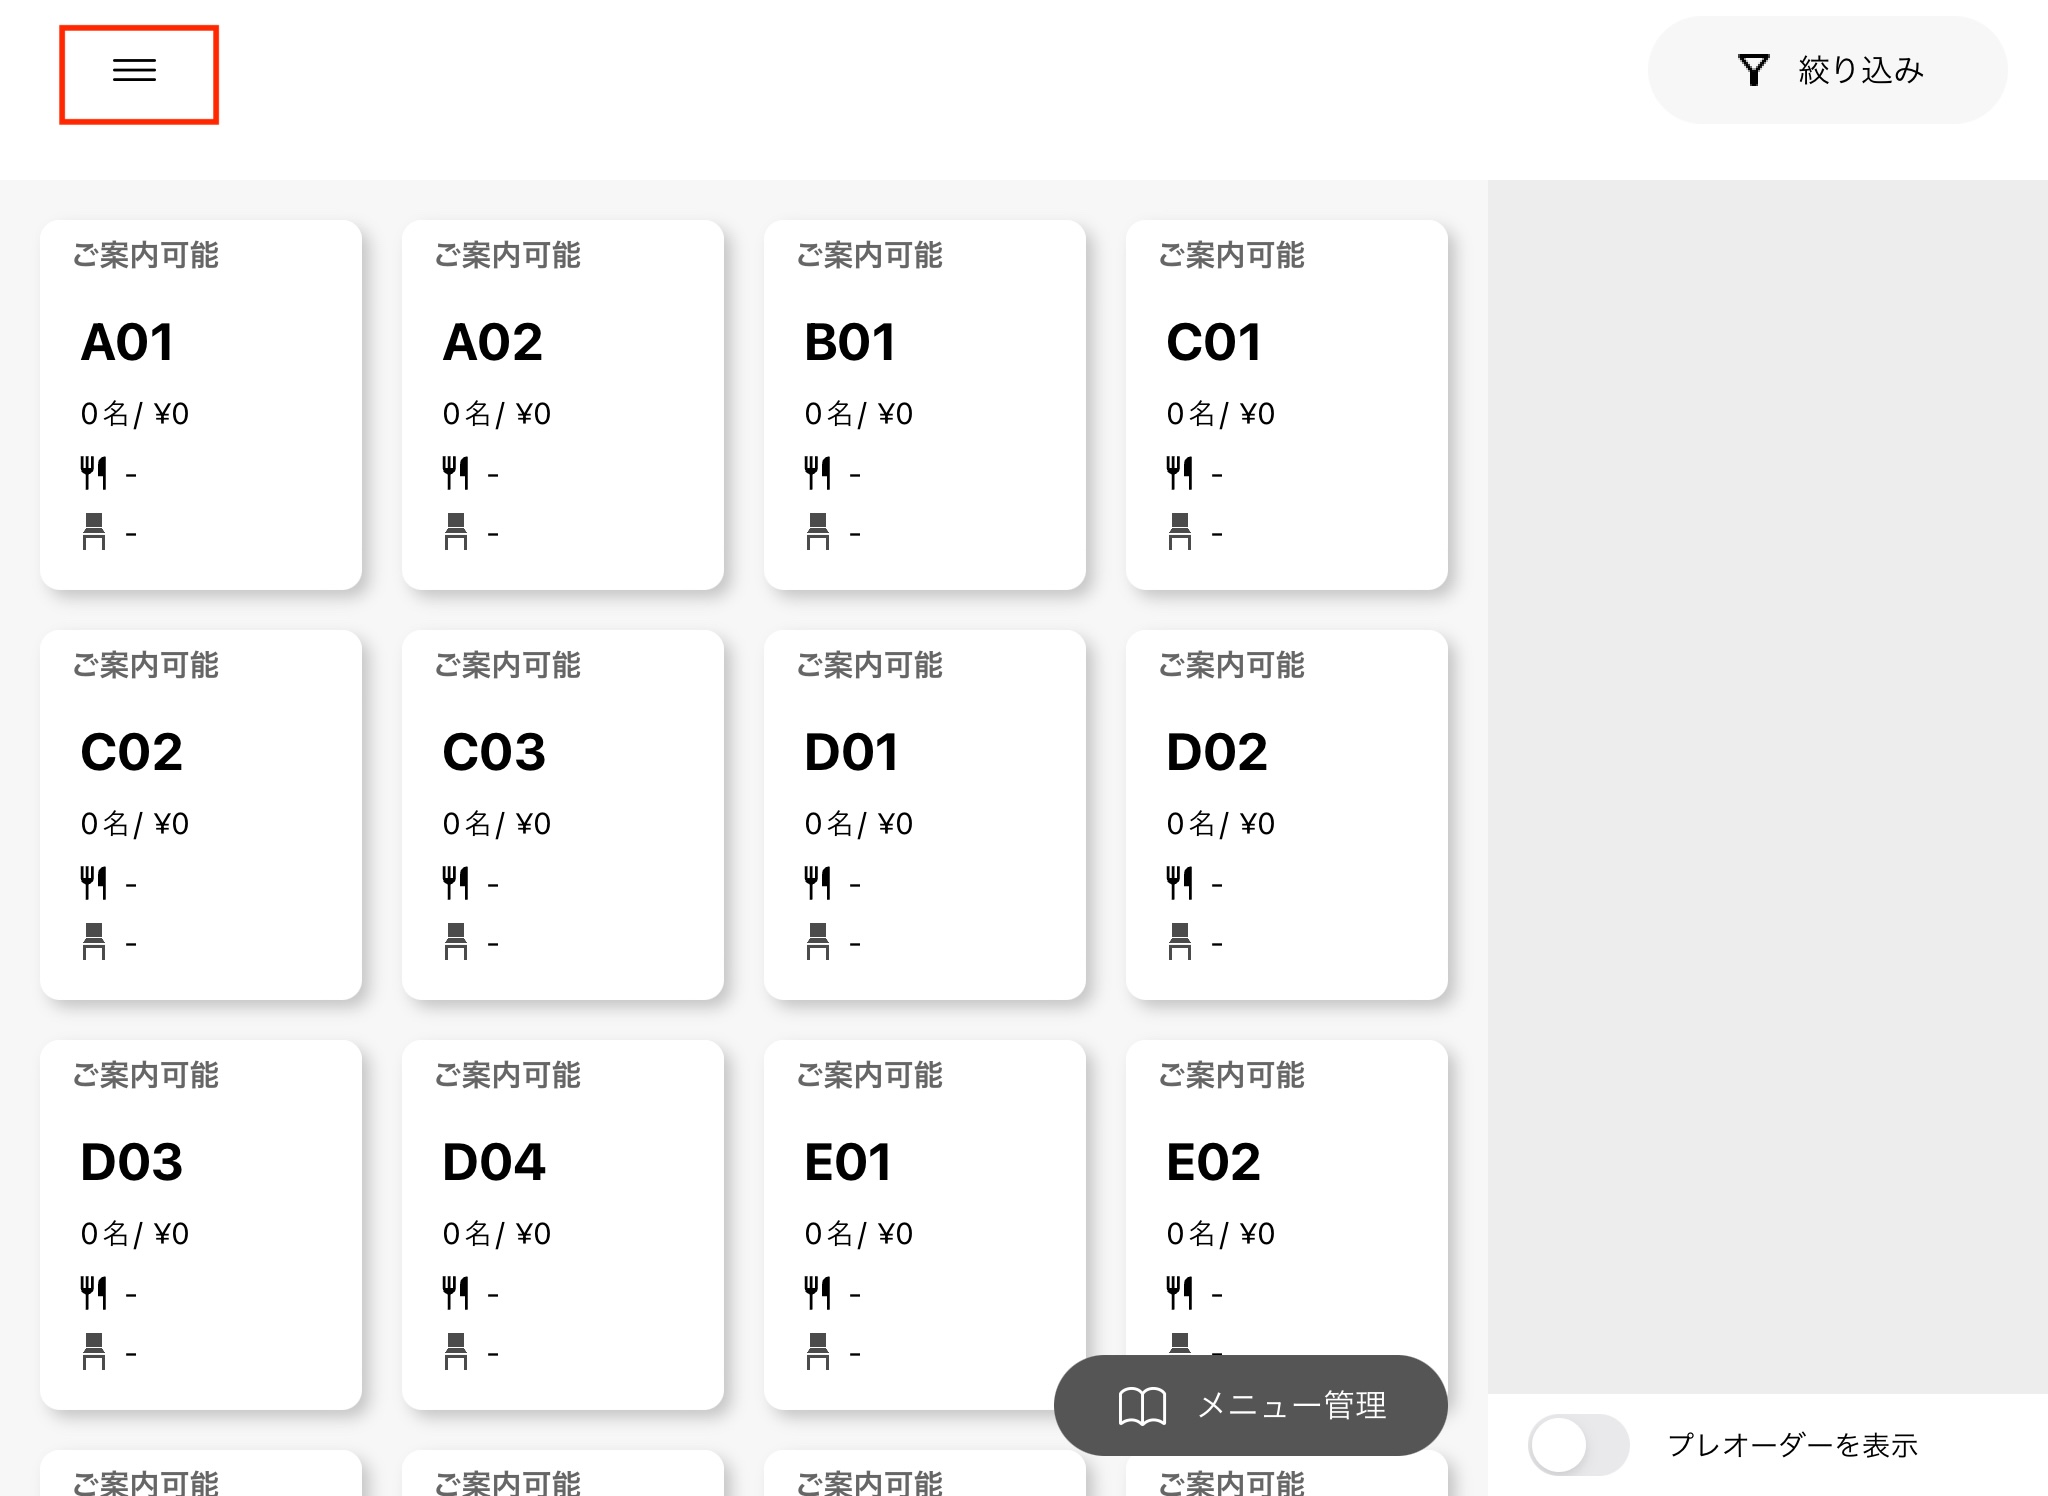Click fork-knife icon on table C03
This screenshot has width=2048, height=1496.
(456, 883)
